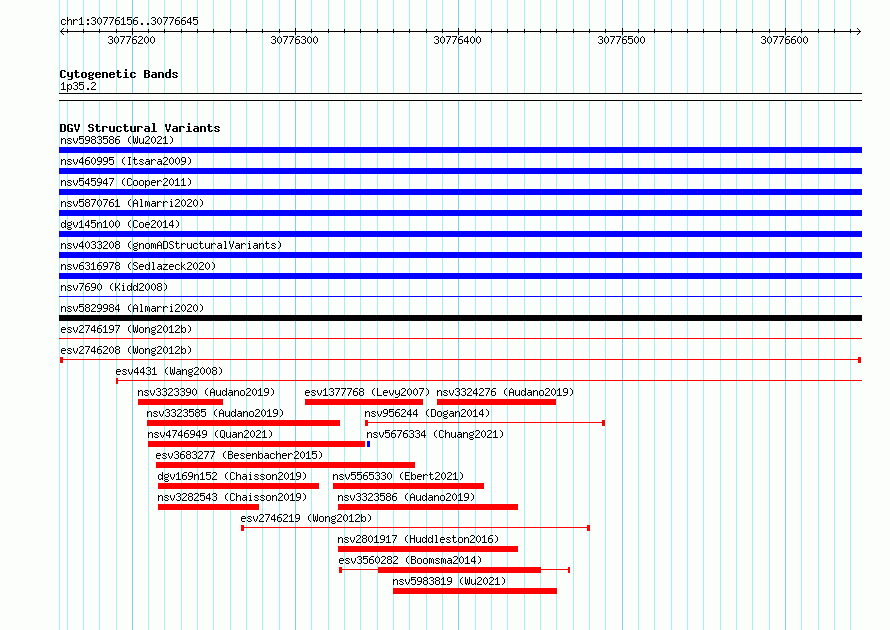Click the red bar under nsv3323586
This screenshot has width=890, height=630.
click(x=428, y=507)
